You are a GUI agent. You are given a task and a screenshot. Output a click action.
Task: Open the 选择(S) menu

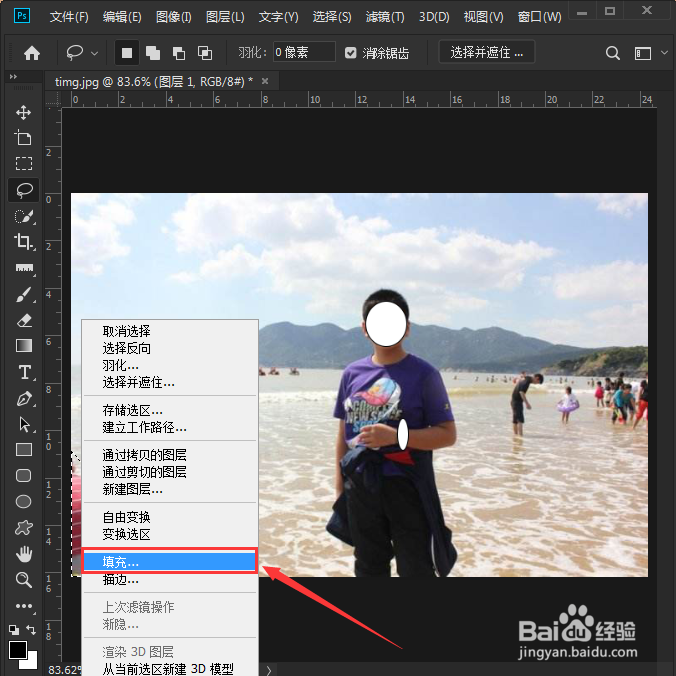[x=332, y=17]
